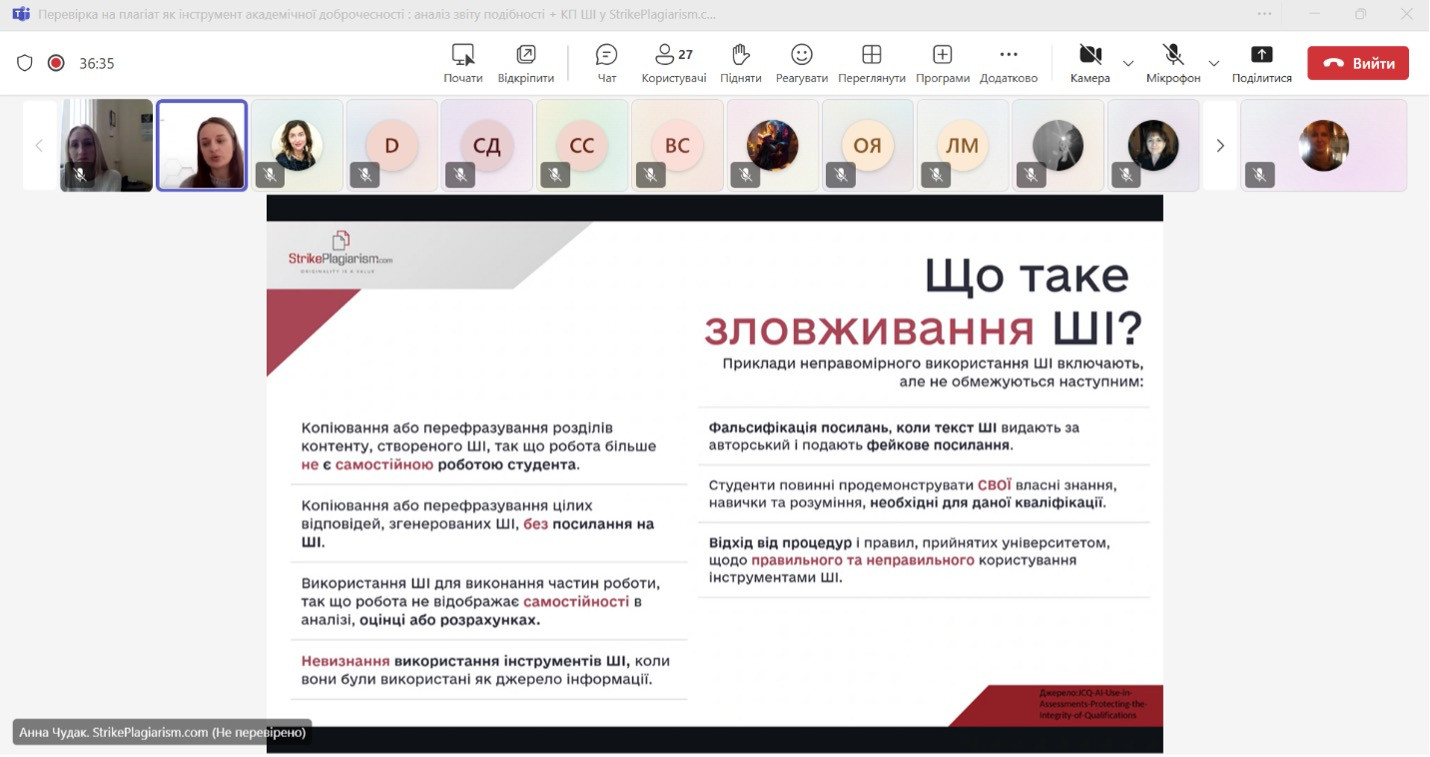Click the slide heading 'Що таке'
This screenshot has height=757, width=1430.
tap(1026, 275)
